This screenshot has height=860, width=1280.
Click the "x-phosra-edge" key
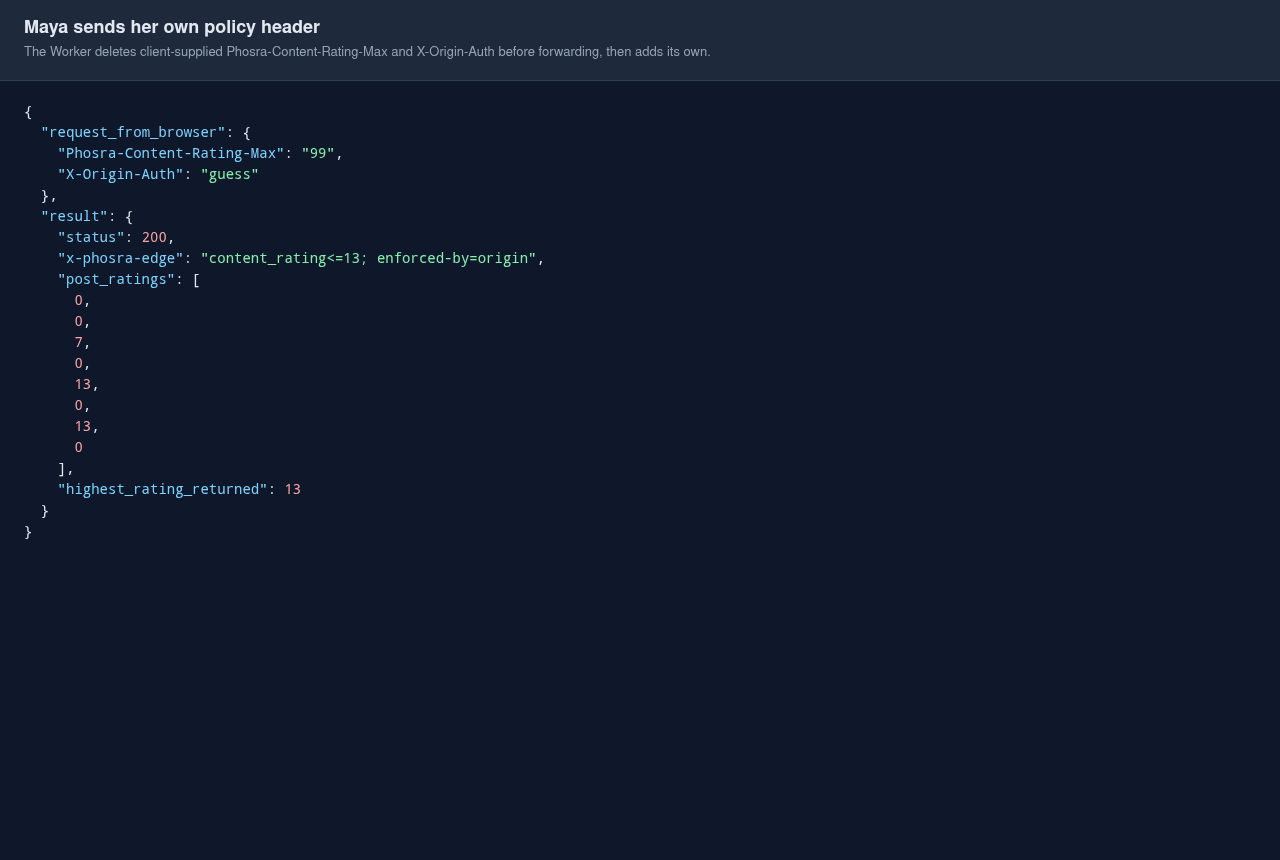pyautogui.click(x=121, y=258)
